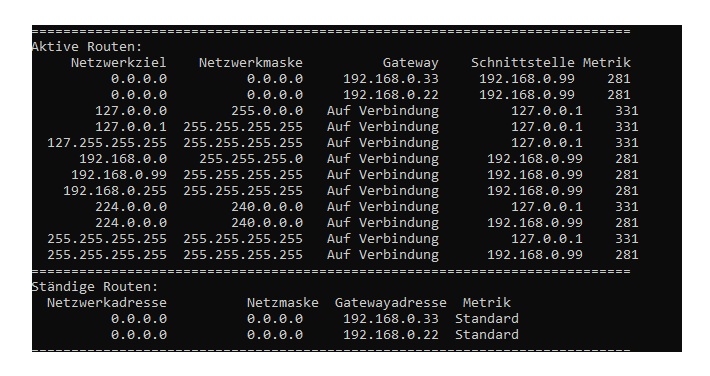The image size is (710, 376).
Task: Select the 192.168.0.0 network destination
Action: point(123,159)
